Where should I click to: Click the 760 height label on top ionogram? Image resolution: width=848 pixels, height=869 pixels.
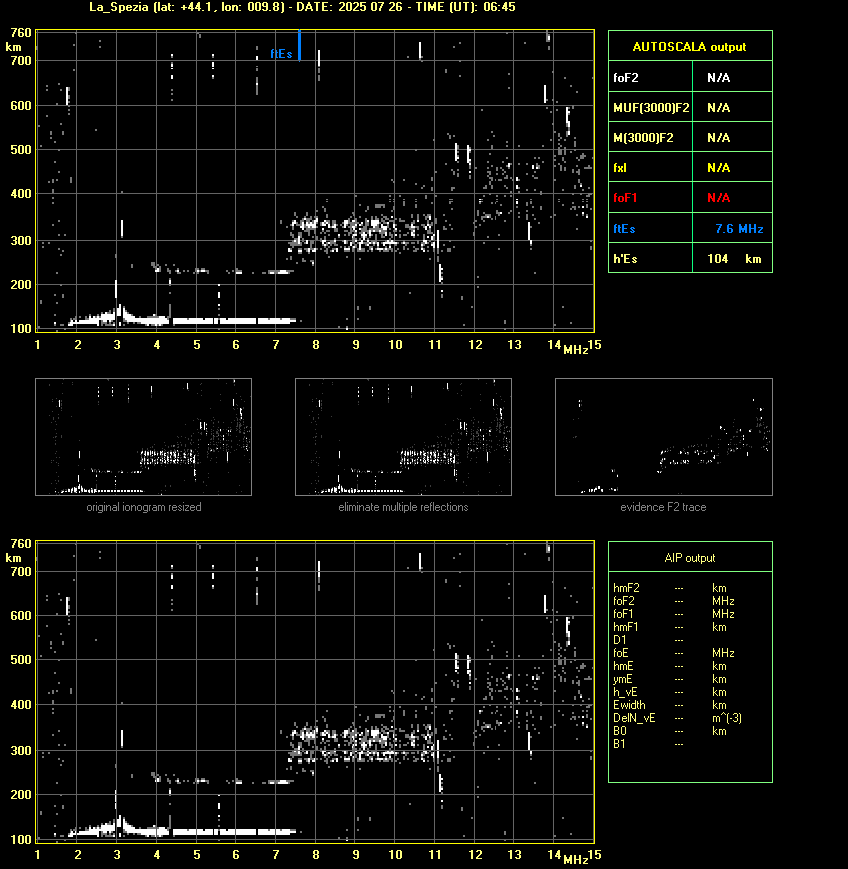(x=21, y=33)
